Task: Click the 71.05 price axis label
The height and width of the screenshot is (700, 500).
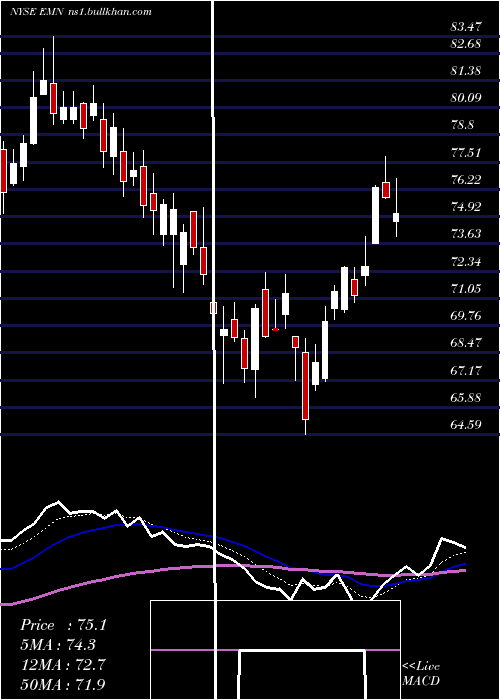Action: (466, 289)
